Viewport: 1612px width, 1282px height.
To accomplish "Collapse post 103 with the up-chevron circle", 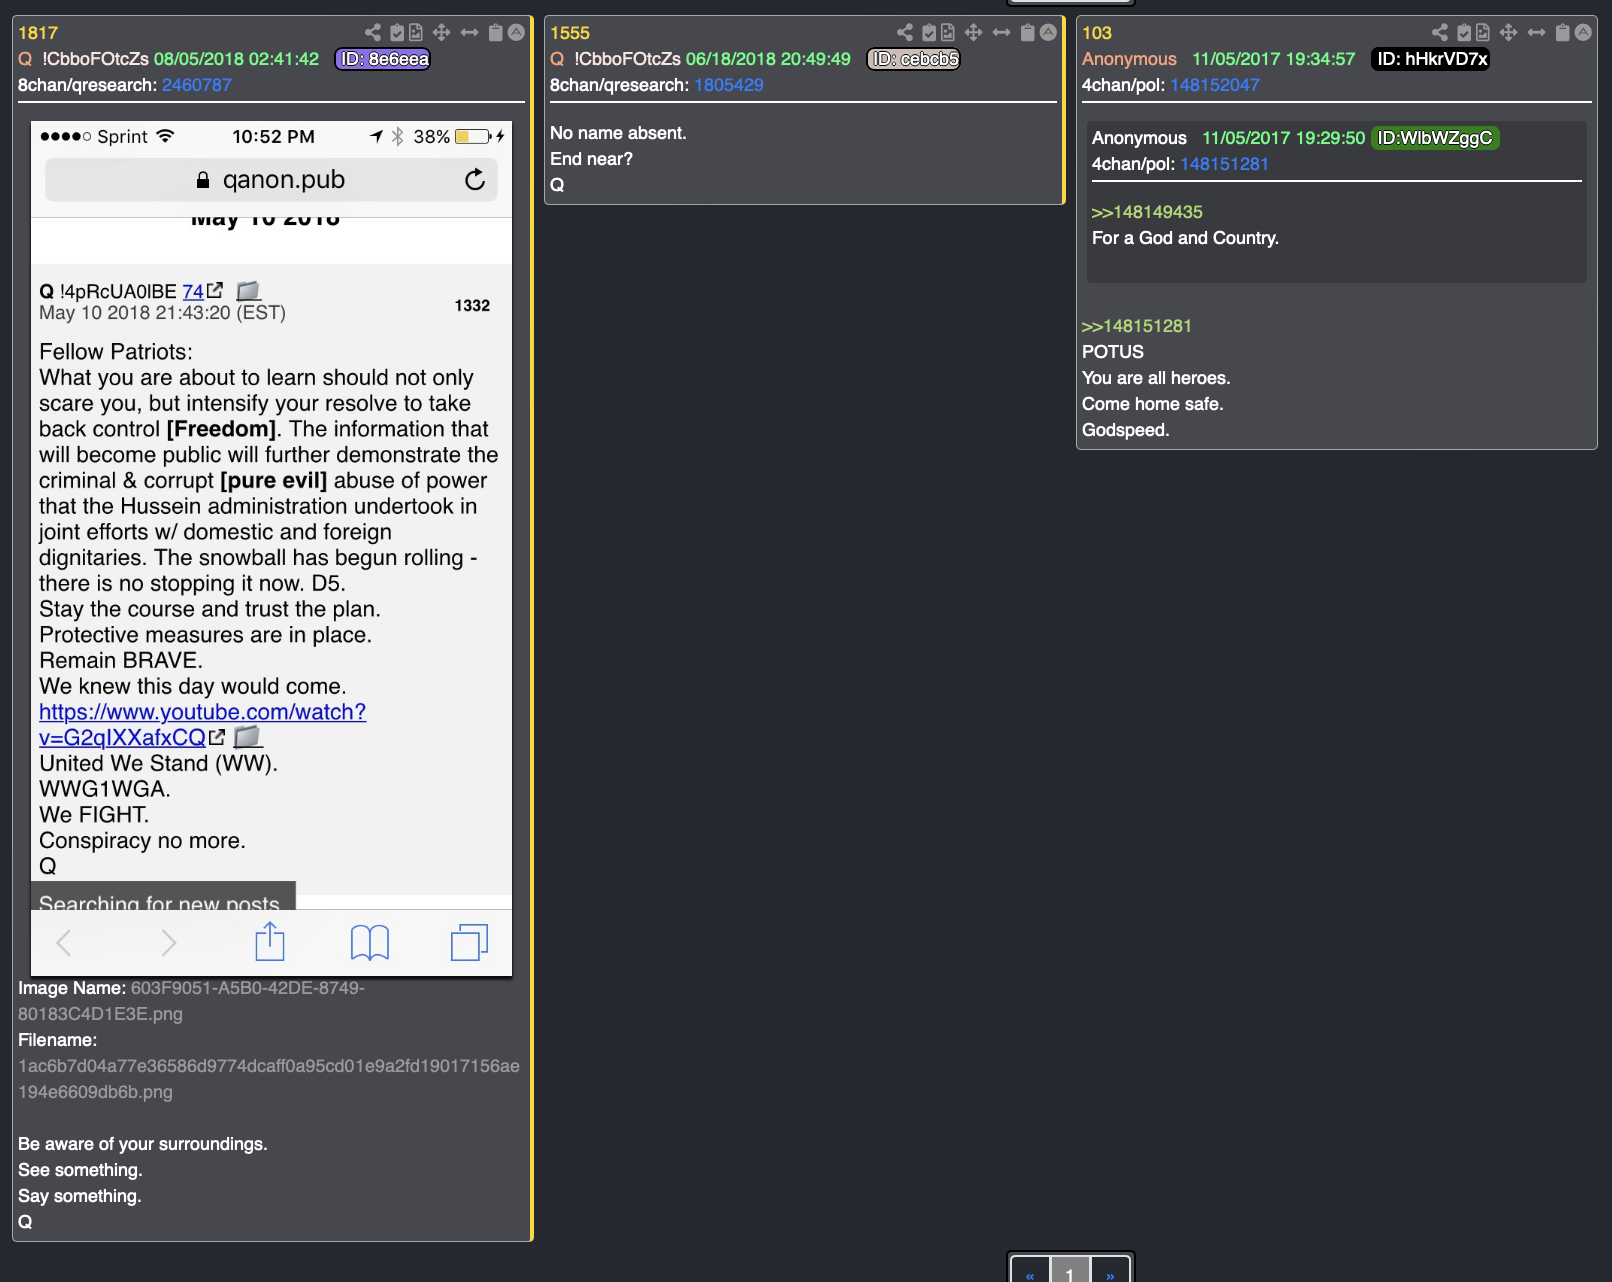I will pyautogui.click(x=1583, y=32).
